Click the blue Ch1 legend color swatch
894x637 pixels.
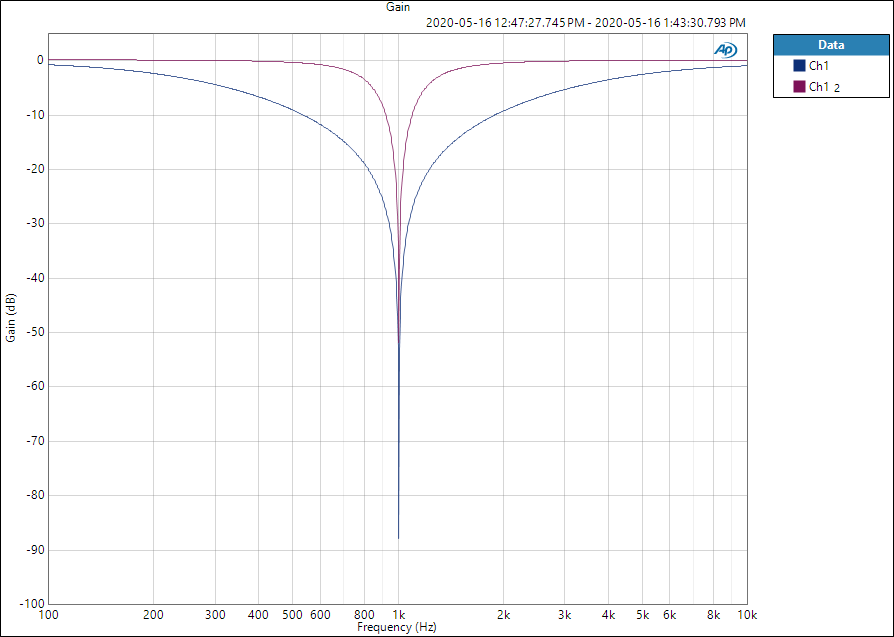[799, 66]
